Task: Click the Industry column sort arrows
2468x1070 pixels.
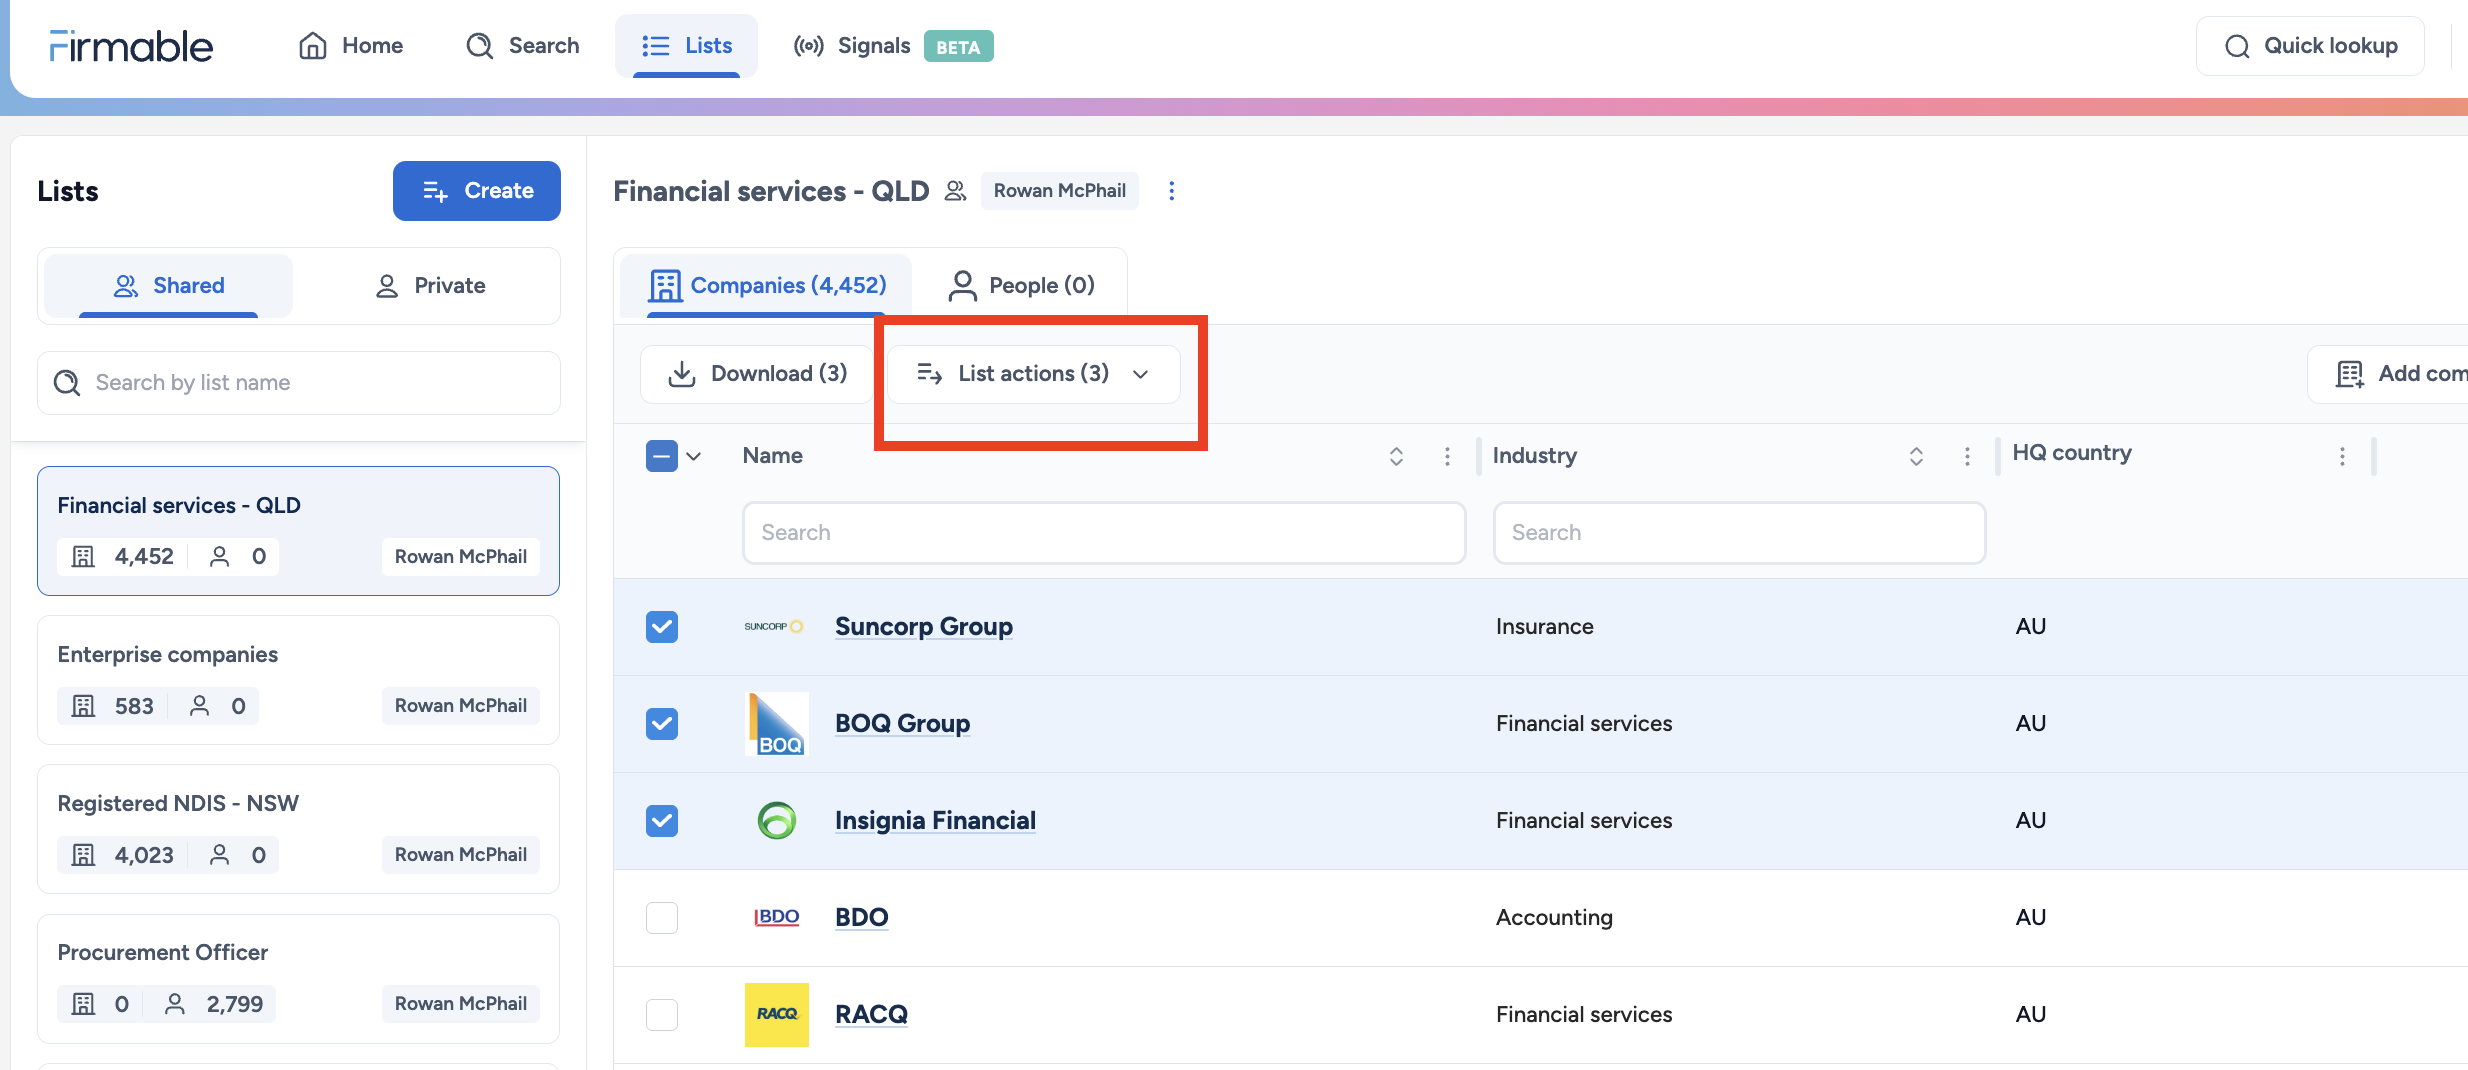Action: tap(1915, 456)
